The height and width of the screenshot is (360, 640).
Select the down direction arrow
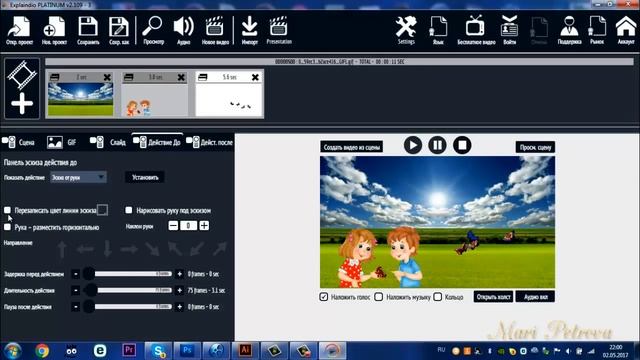pos(107,249)
